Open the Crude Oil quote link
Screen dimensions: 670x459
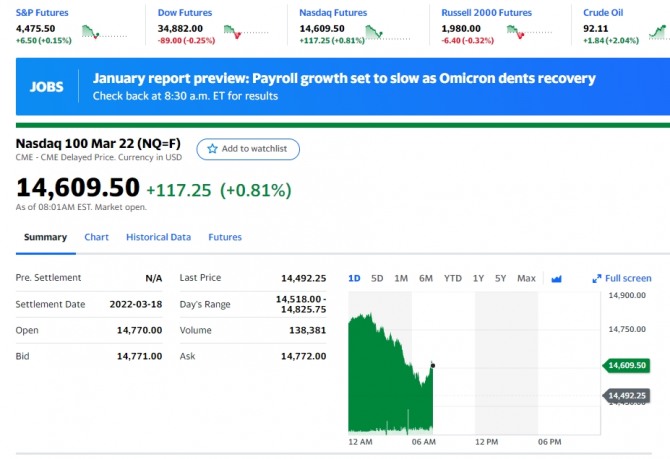click(604, 13)
